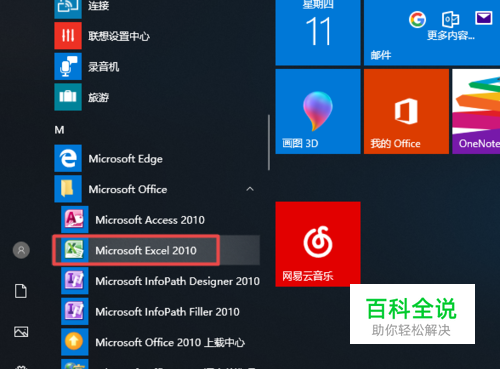Click the Google icon in mail tile
This screenshot has width=500, height=369.
tap(417, 19)
